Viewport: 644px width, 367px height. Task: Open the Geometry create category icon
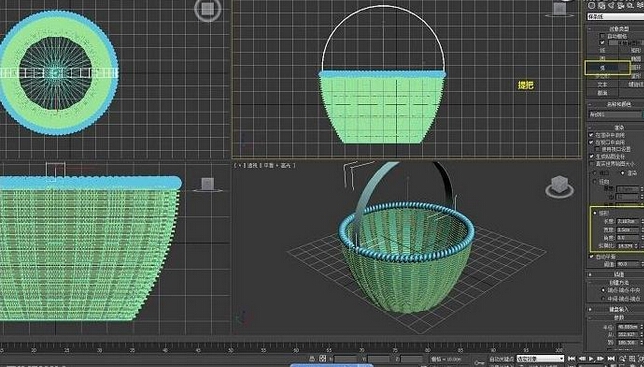[592, 6]
